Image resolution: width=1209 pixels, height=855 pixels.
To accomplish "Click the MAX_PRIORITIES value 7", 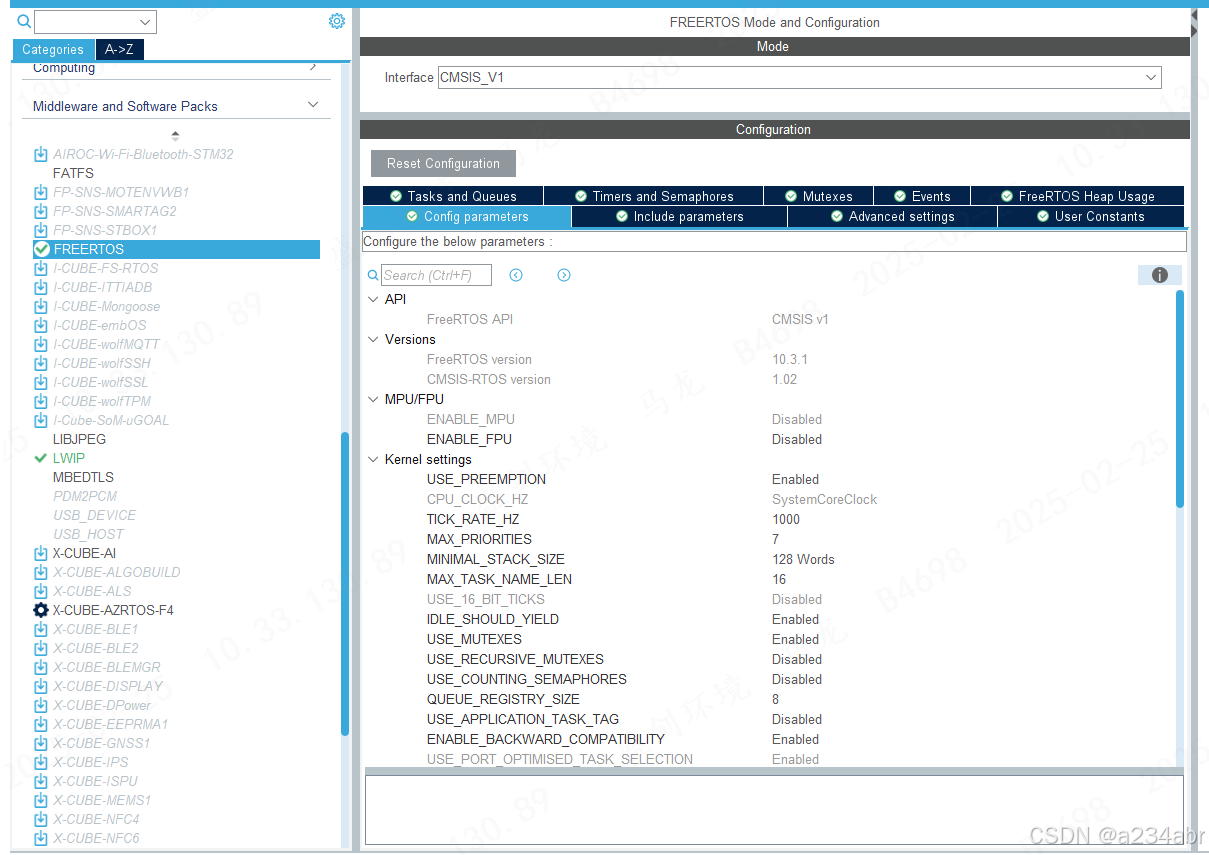I will (x=775, y=539).
